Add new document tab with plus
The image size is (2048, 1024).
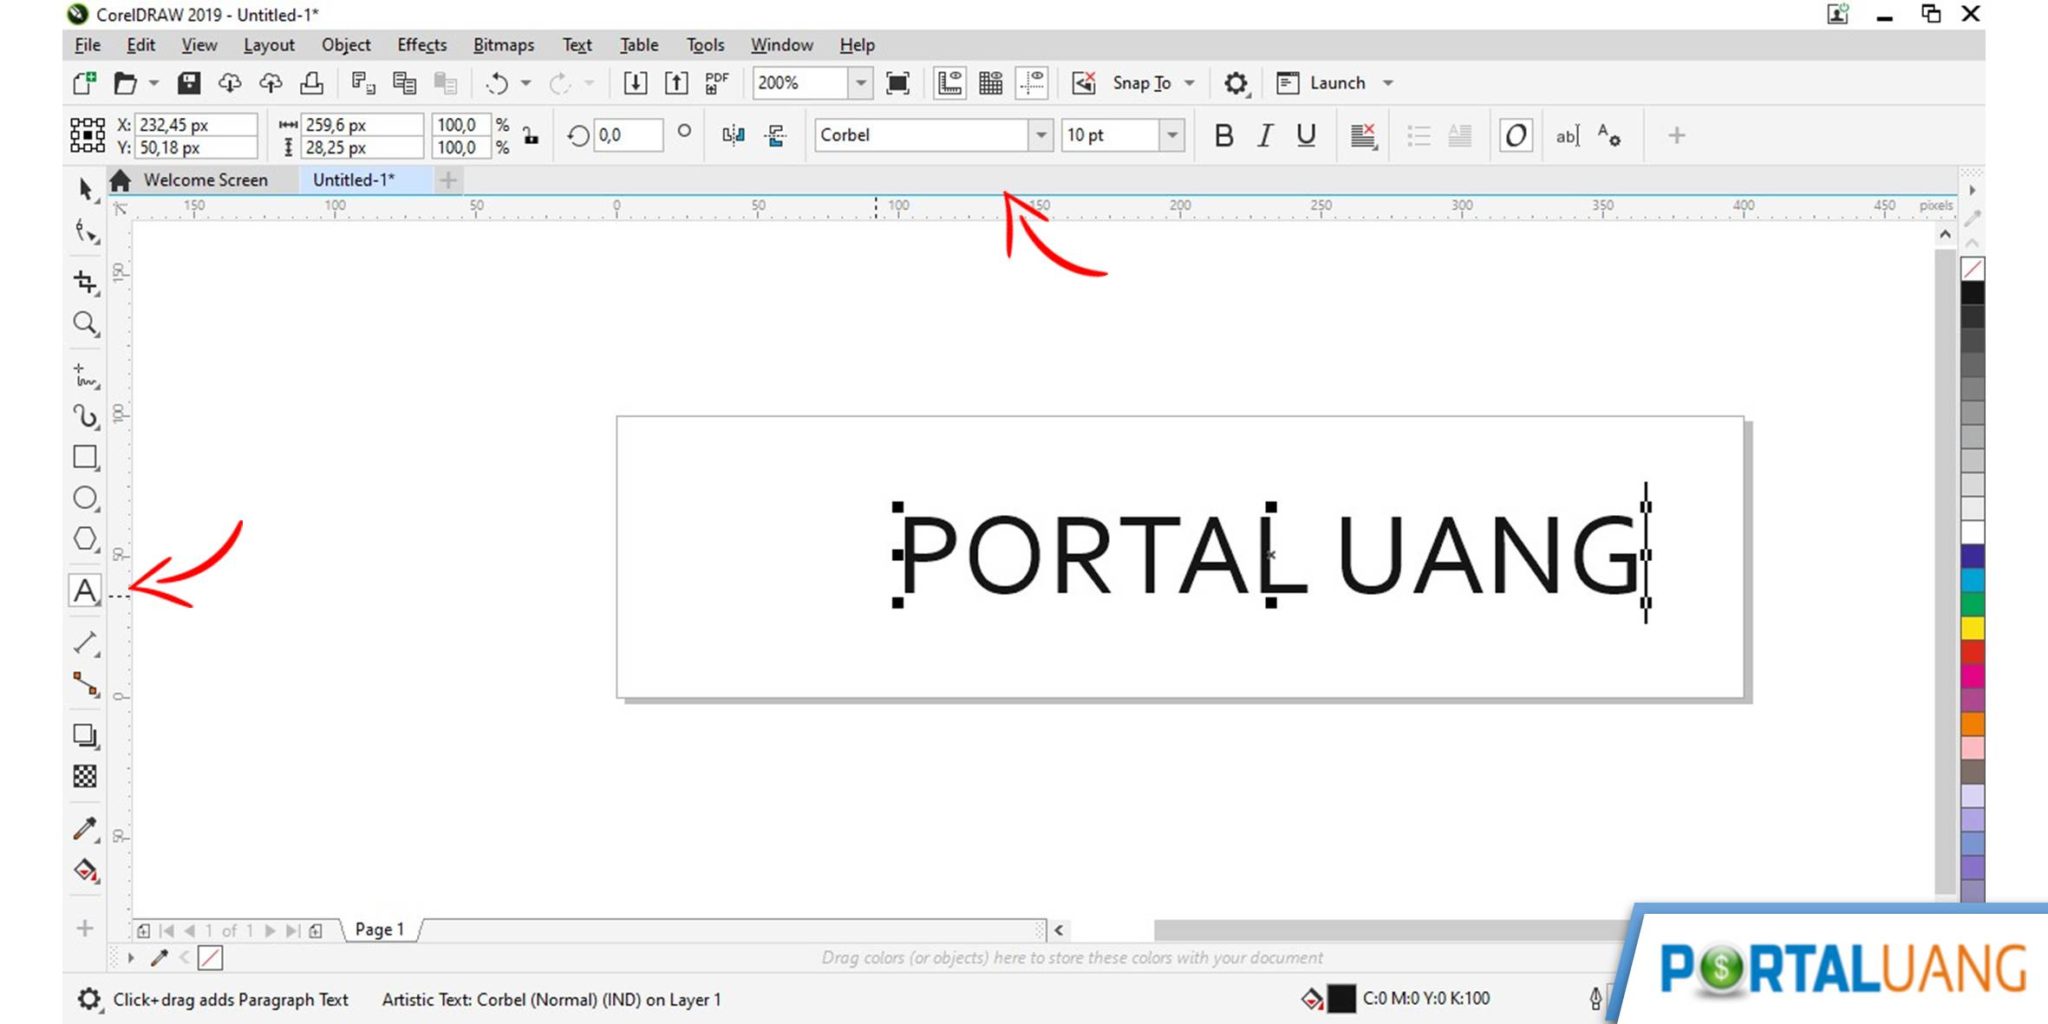point(449,180)
